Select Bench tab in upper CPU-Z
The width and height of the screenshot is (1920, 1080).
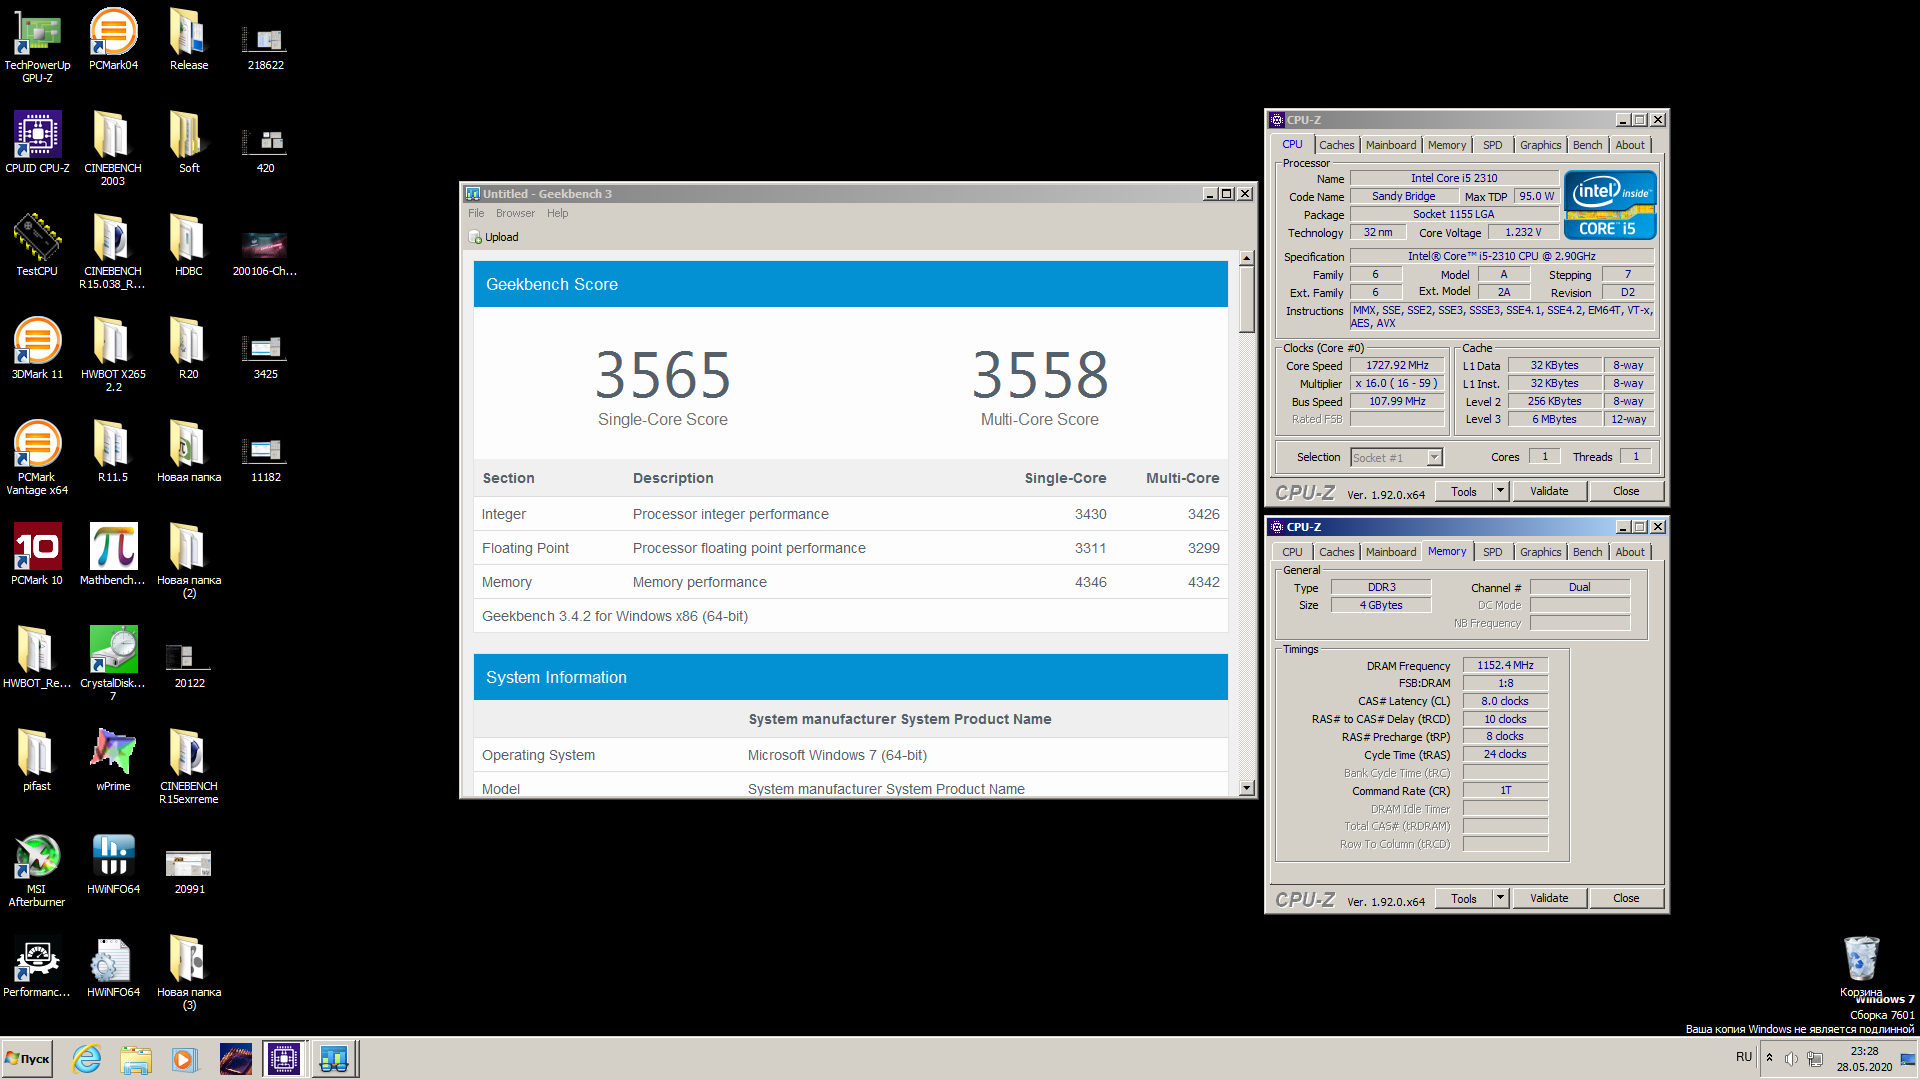coord(1587,145)
